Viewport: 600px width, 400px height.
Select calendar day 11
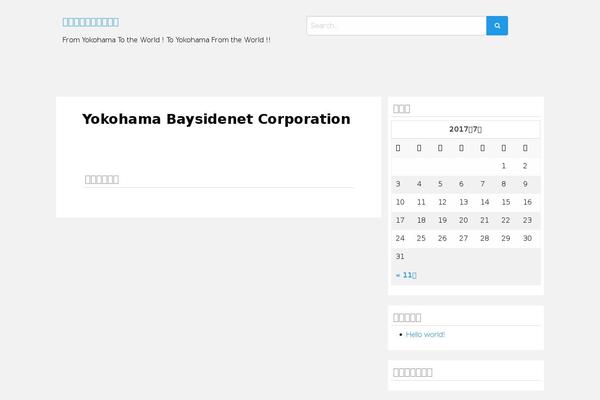(x=421, y=202)
